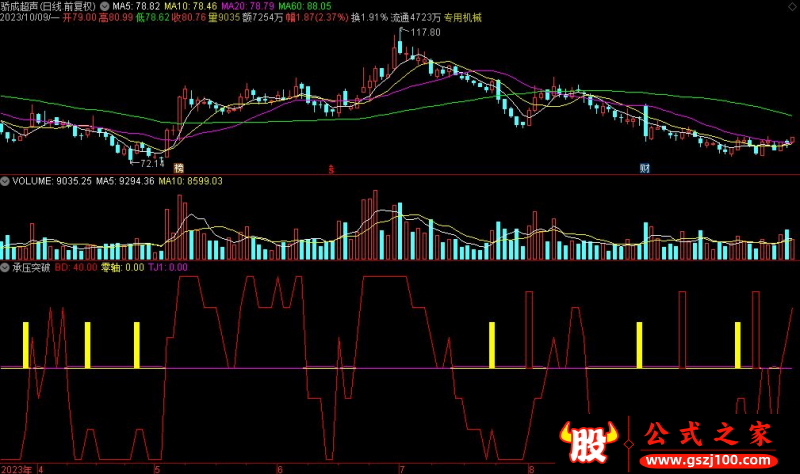The width and height of the screenshot is (800, 474).
Task: Select the 骄成超声(日线 前复权) title
Action: pyautogui.click(x=48, y=6)
